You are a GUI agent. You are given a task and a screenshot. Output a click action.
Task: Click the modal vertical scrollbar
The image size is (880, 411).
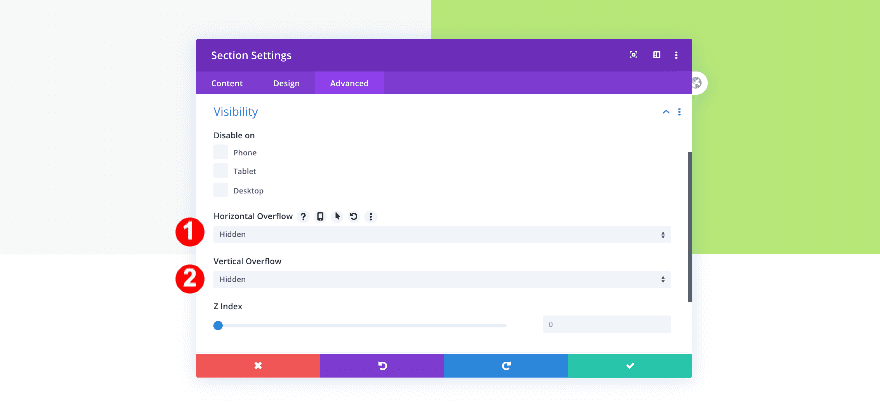(x=690, y=226)
